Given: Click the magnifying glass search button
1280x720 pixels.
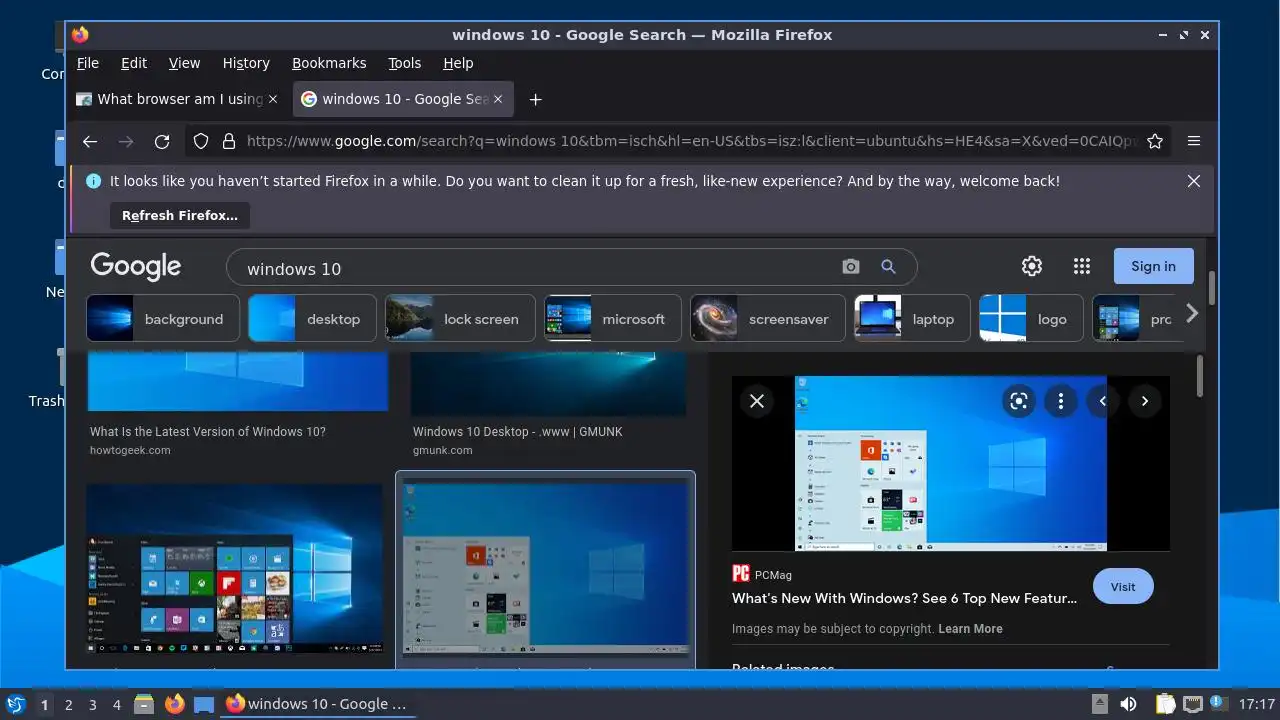Looking at the screenshot, I should point(888,267).
